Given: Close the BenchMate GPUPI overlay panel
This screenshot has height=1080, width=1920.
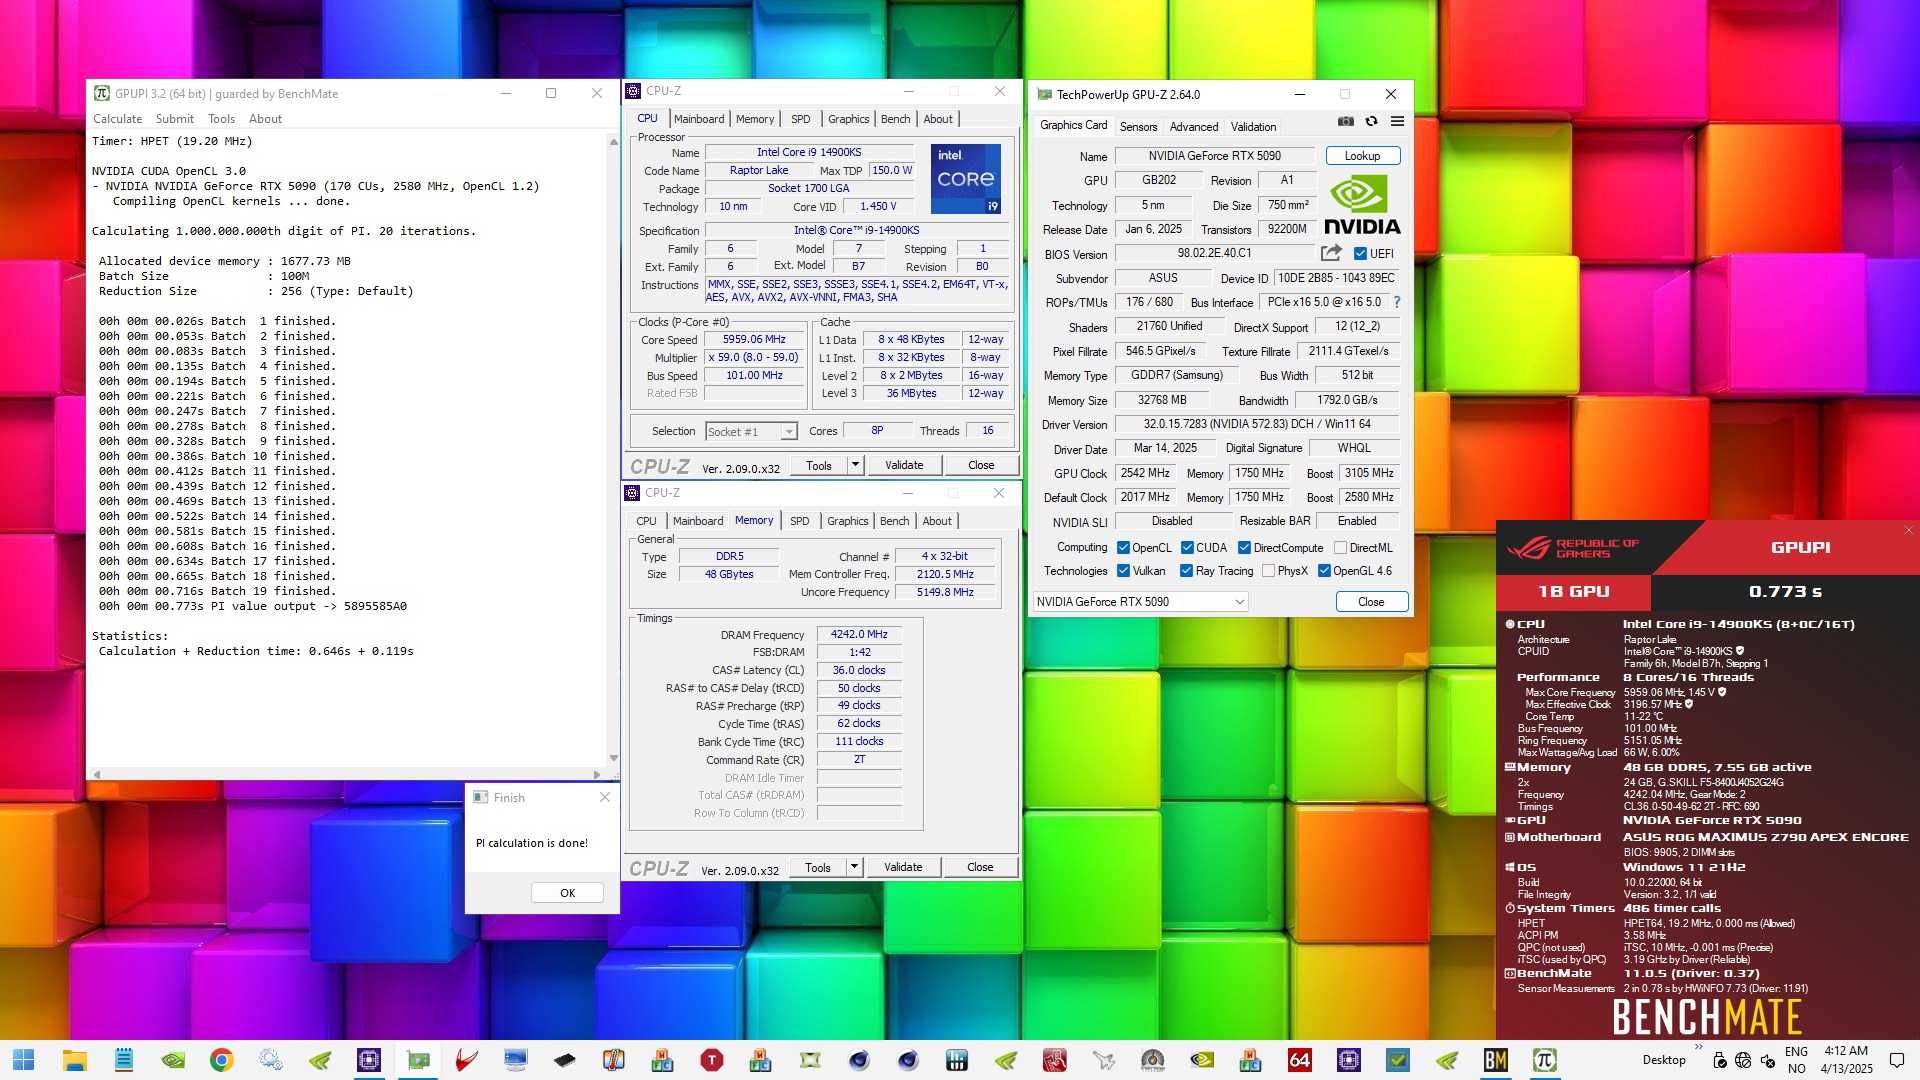Looking at the screenshot, I should tap(1908, 530).
